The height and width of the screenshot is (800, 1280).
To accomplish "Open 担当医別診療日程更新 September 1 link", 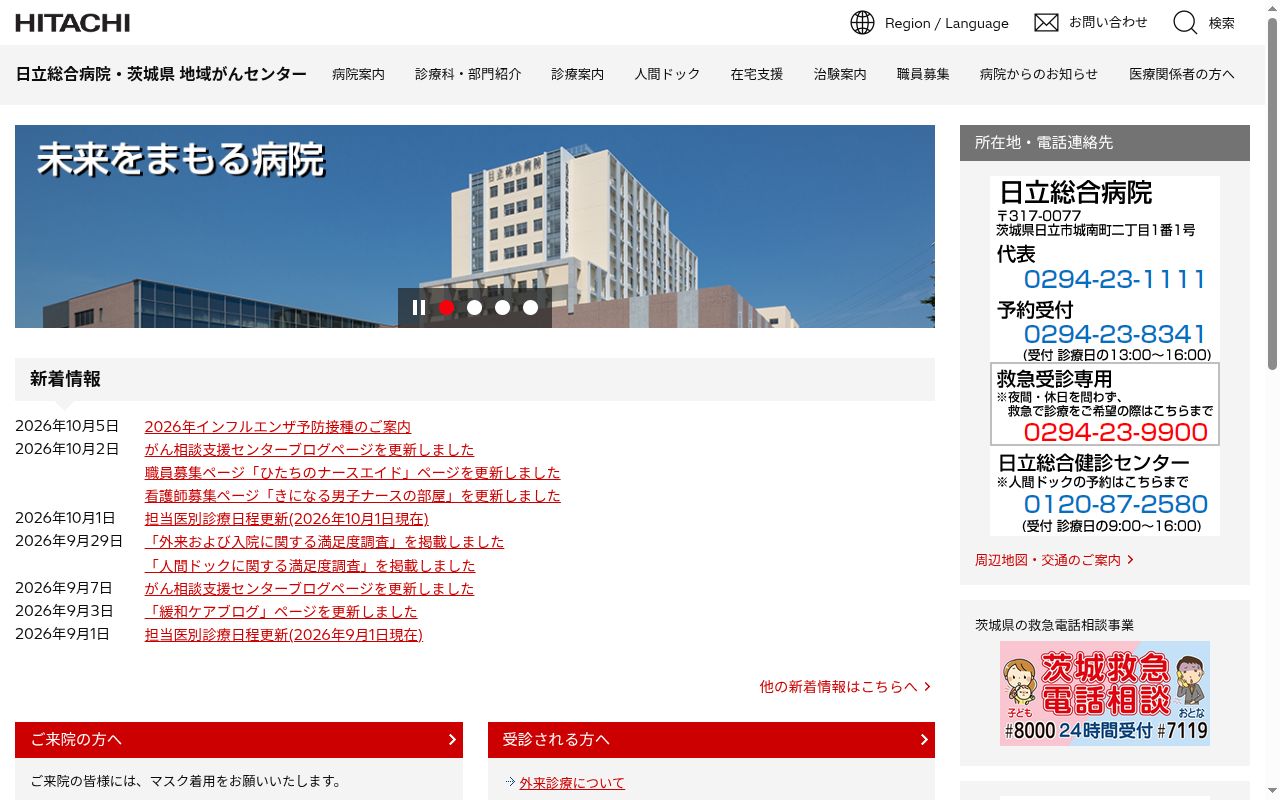I will [284, 635].
